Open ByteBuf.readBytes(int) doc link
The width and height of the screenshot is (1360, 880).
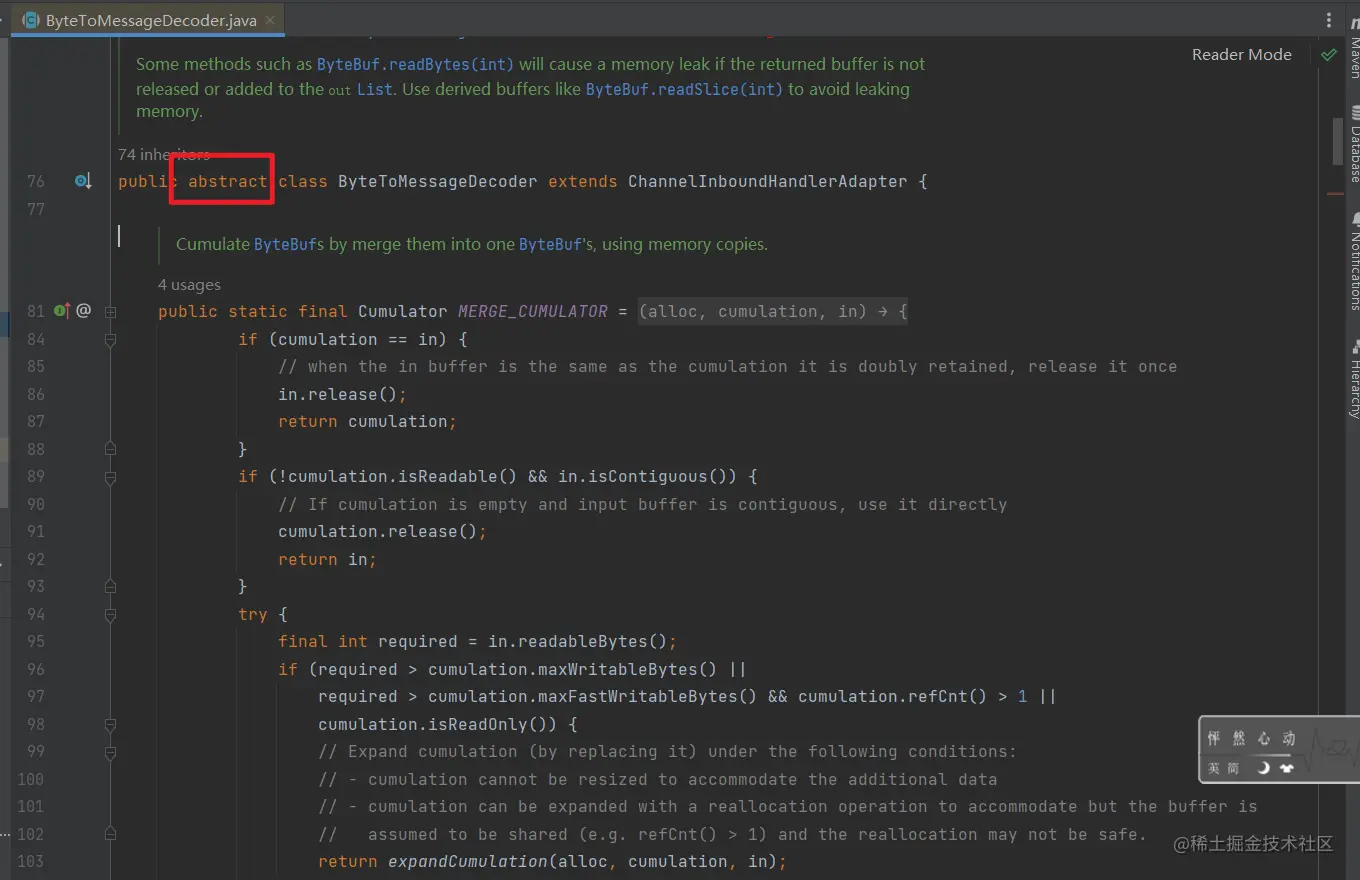point(415,64)
